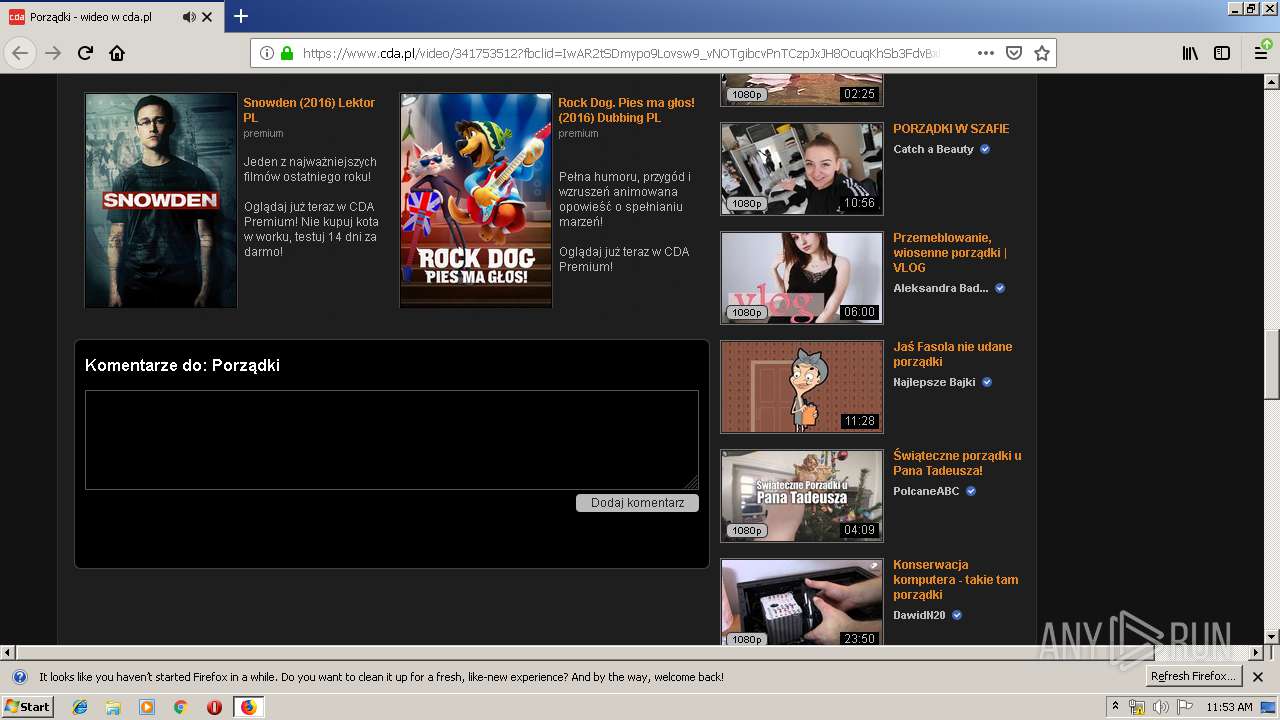
Task: Reload the current page
Action: pos(85,53)
